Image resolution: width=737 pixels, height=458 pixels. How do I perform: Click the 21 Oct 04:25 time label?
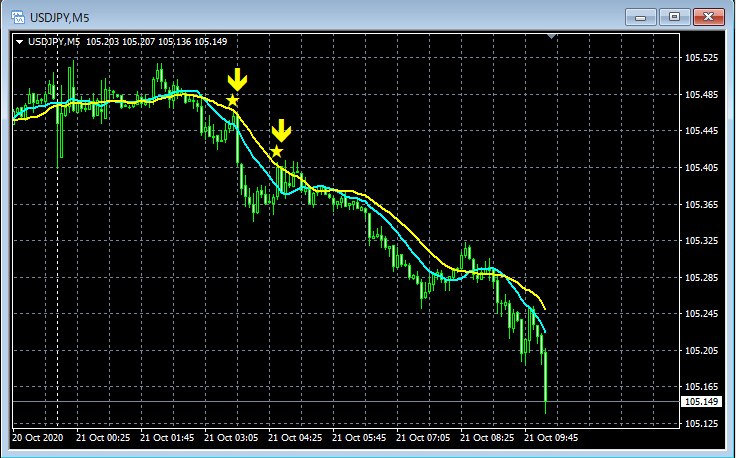pos(295,438)
